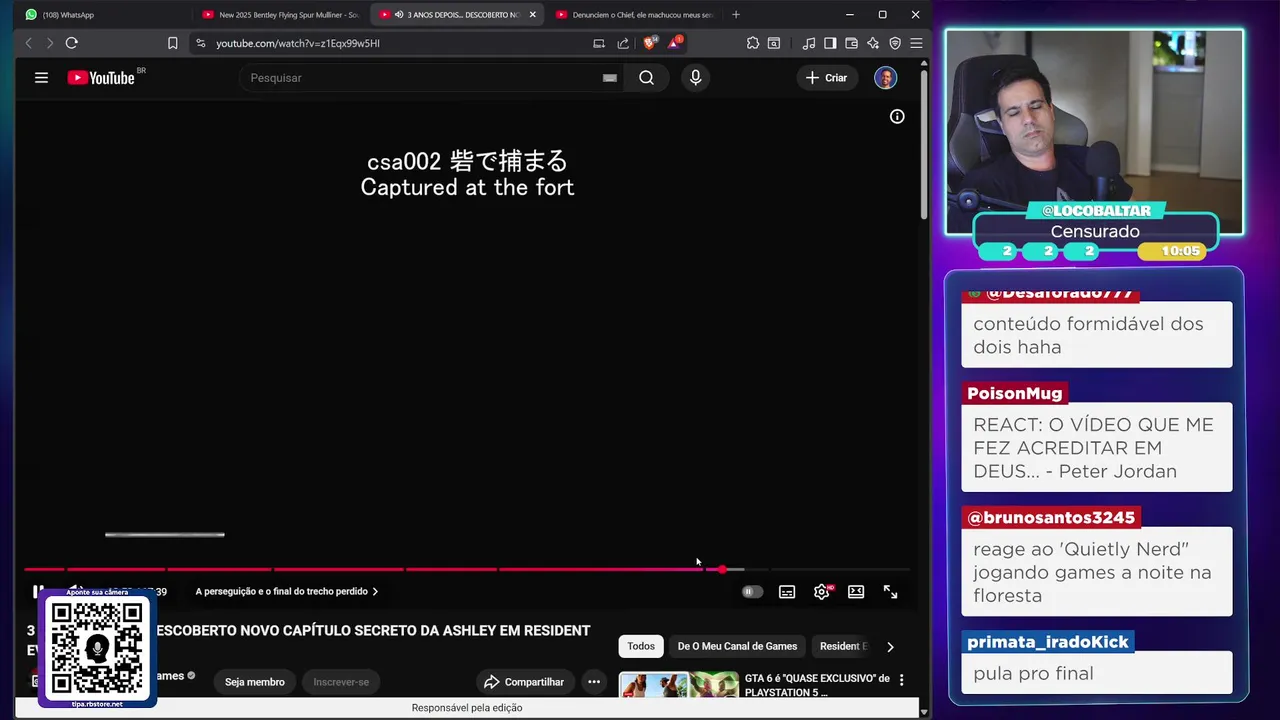The image size is (1280, 720).
Task: Click the progress bar scrubber dot
Action: pos(722,569)
